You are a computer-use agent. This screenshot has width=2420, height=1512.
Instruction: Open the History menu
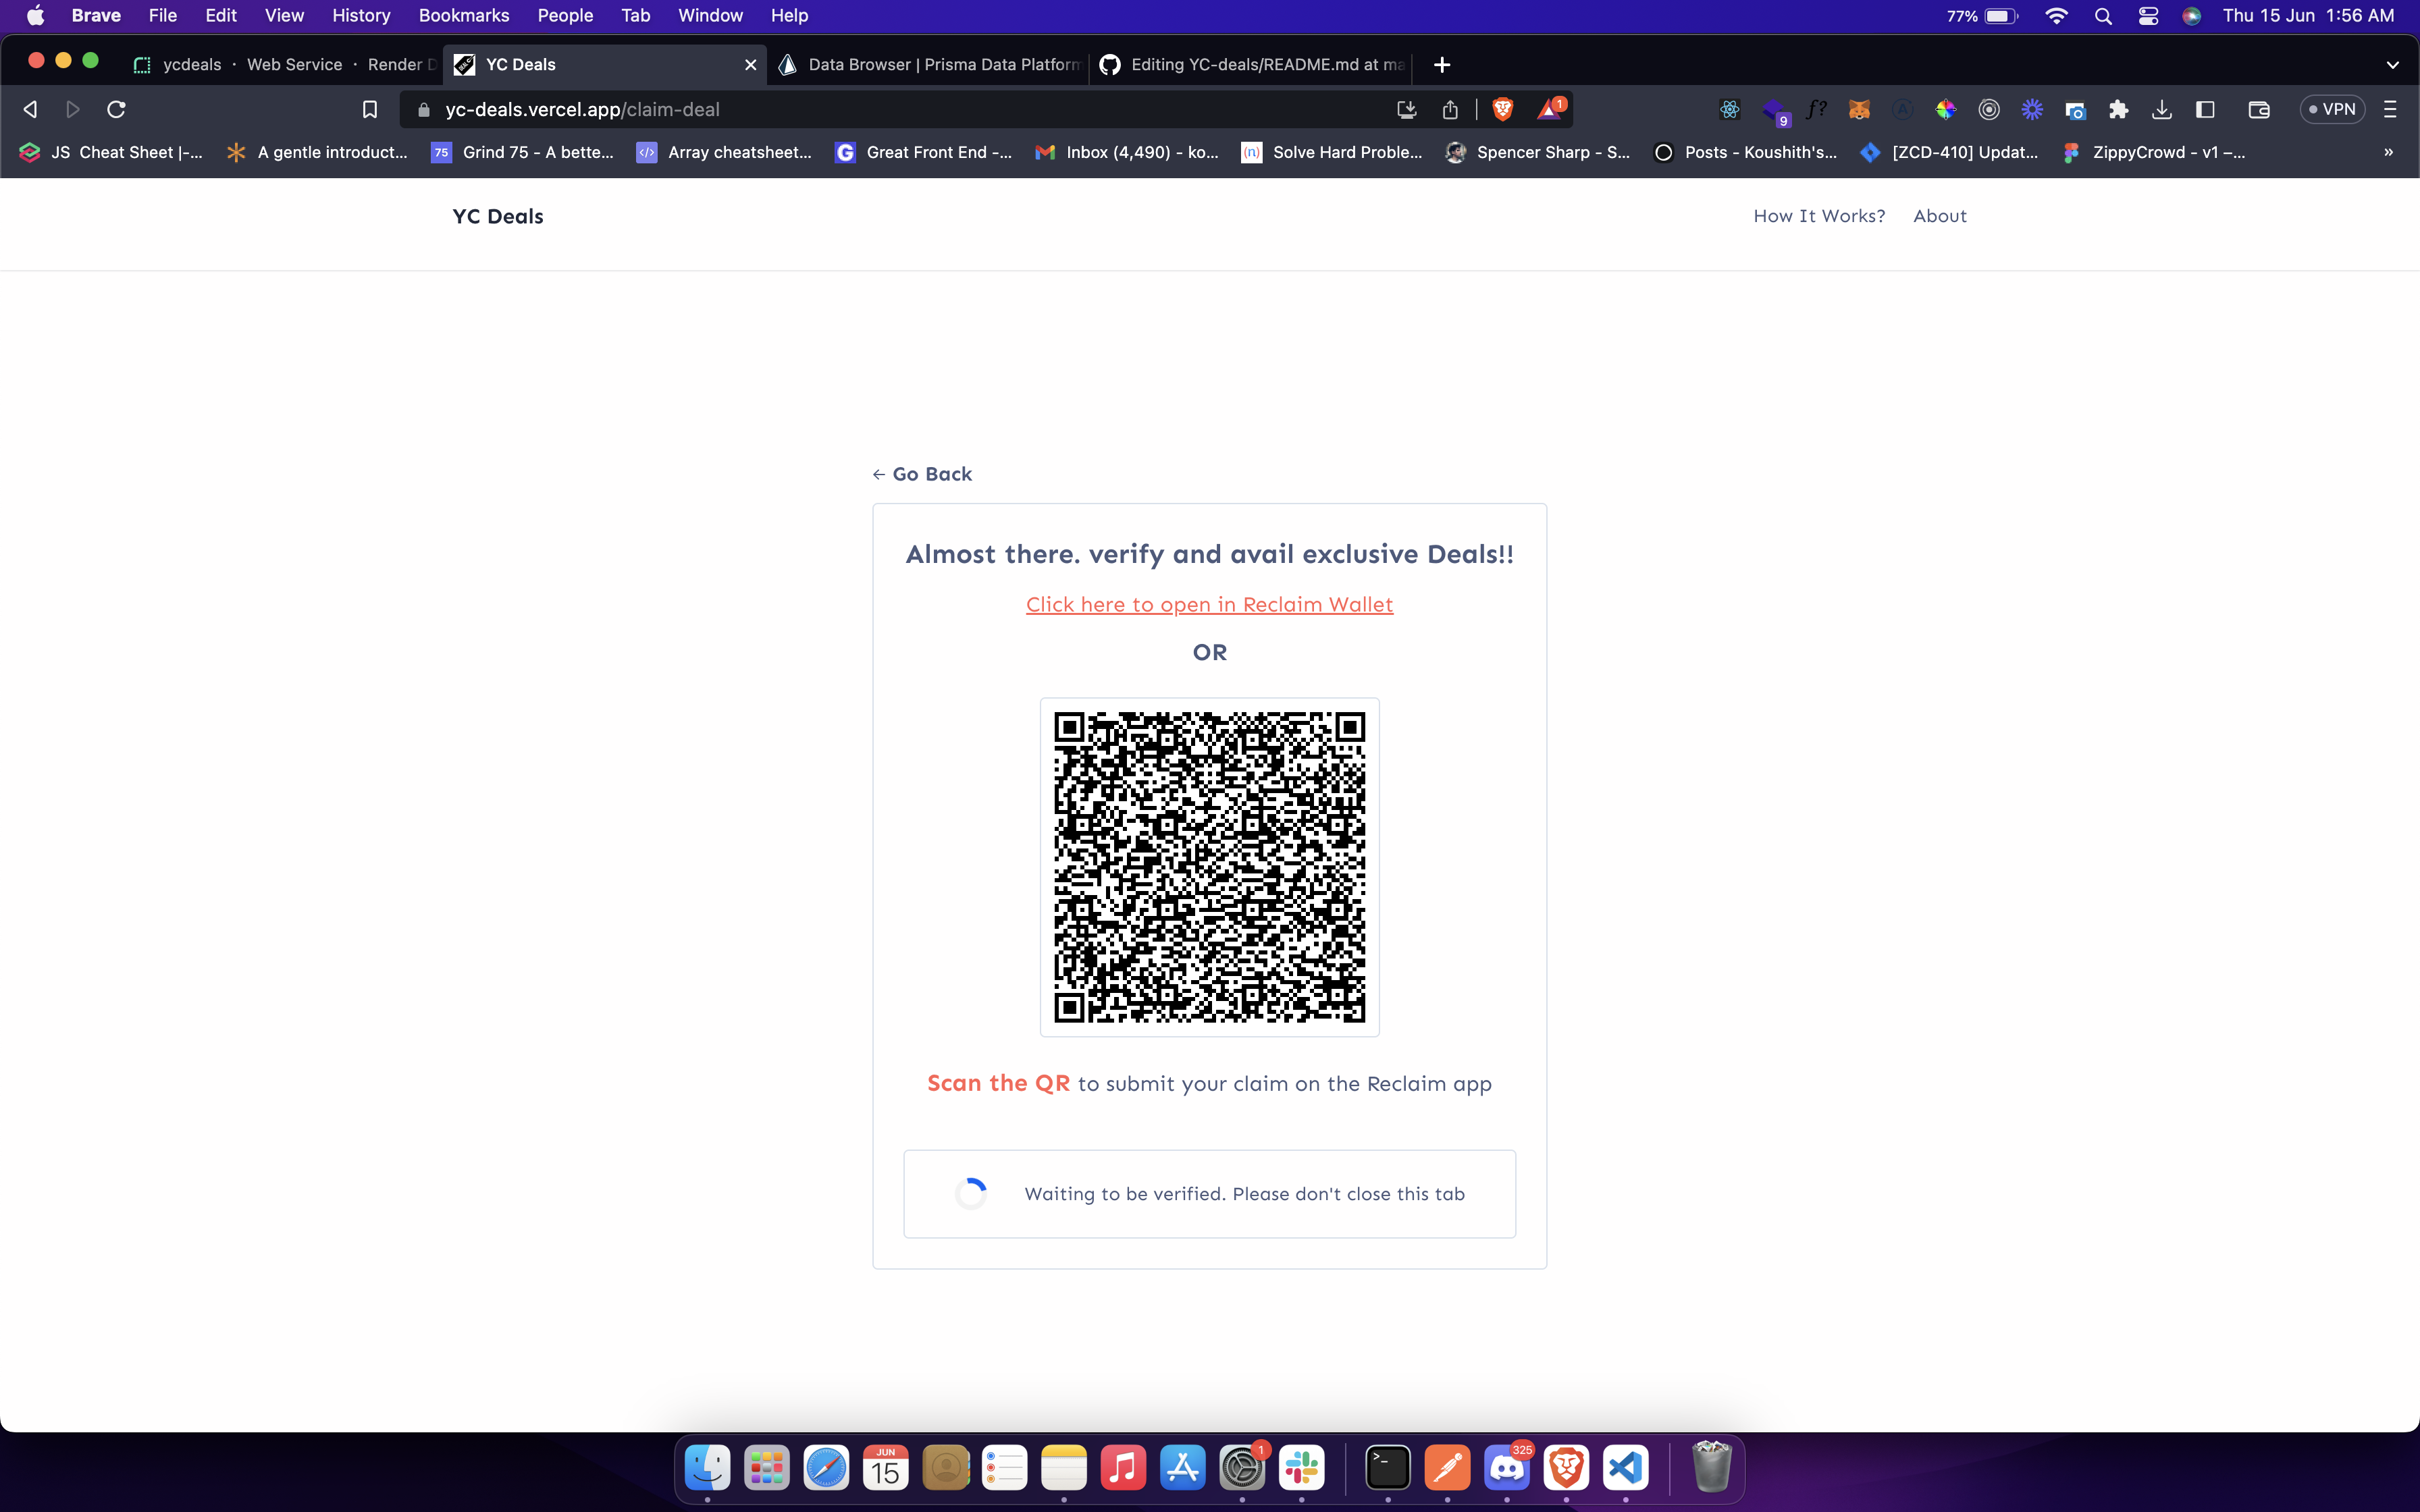pos(361,16)
